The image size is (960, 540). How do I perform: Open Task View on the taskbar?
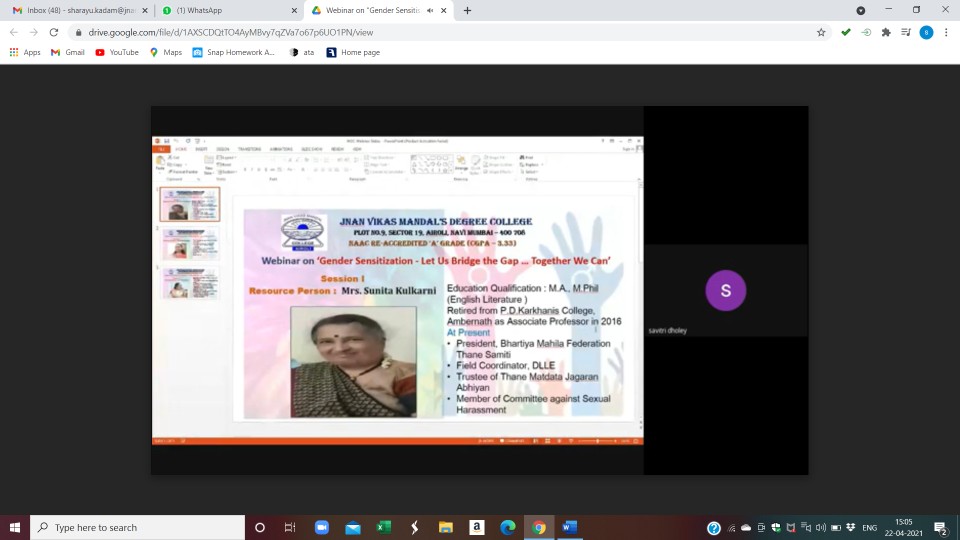(290, 527)
